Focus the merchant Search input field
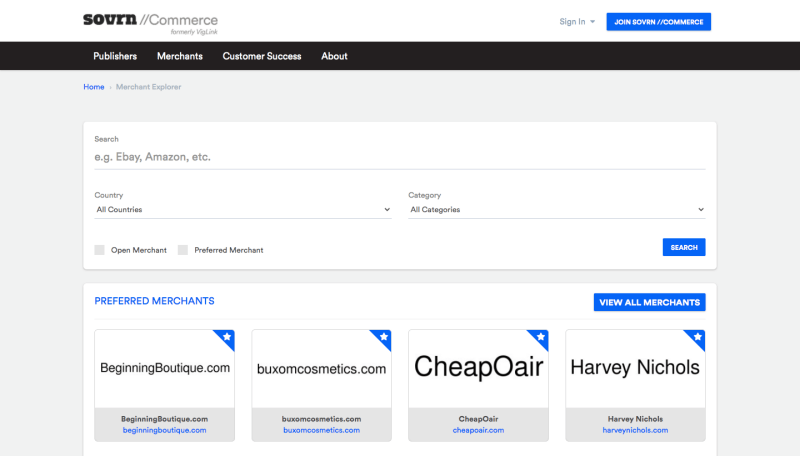The height and width of the screenshot is (456, 800). 400,157
